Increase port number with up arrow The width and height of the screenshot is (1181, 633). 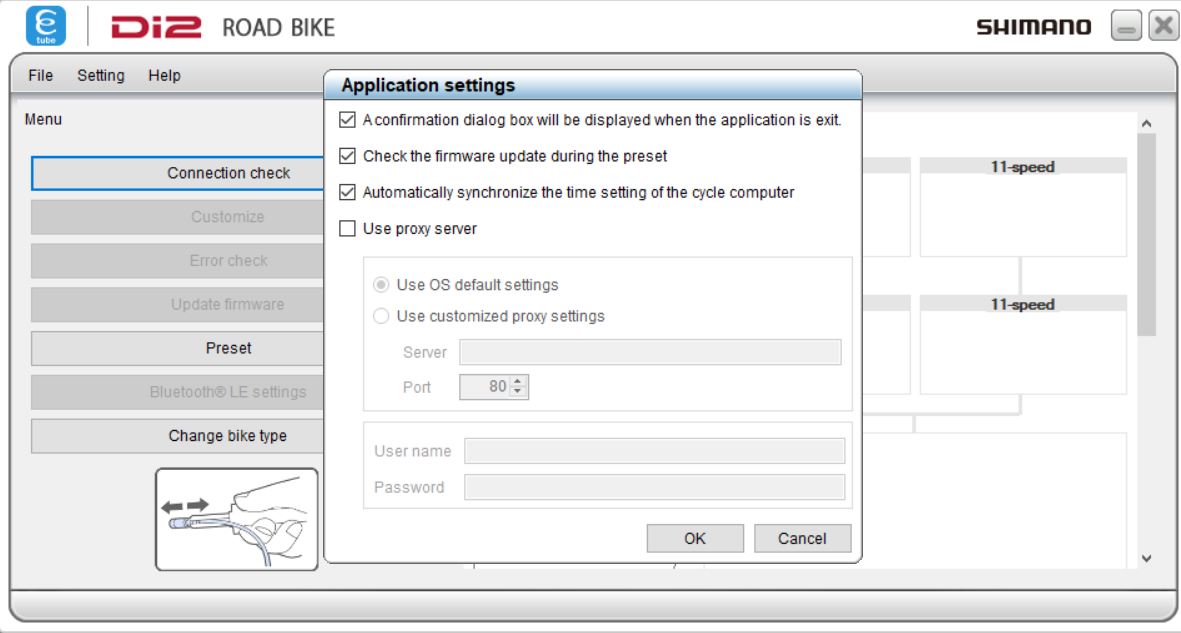[518, 381]
